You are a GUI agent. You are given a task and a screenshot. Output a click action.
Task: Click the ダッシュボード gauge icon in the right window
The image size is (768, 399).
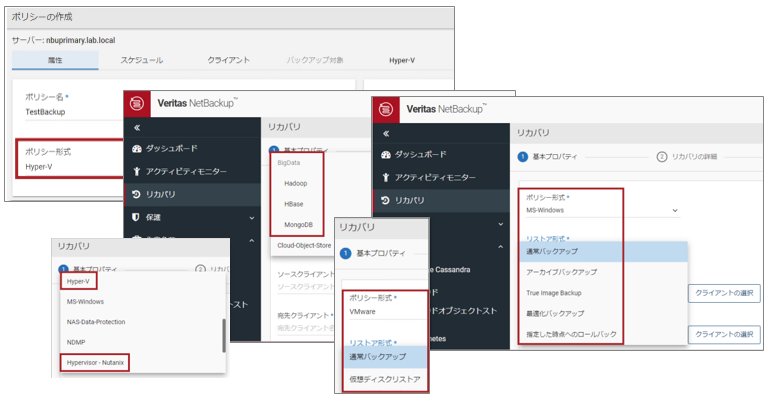pos(385,155)
